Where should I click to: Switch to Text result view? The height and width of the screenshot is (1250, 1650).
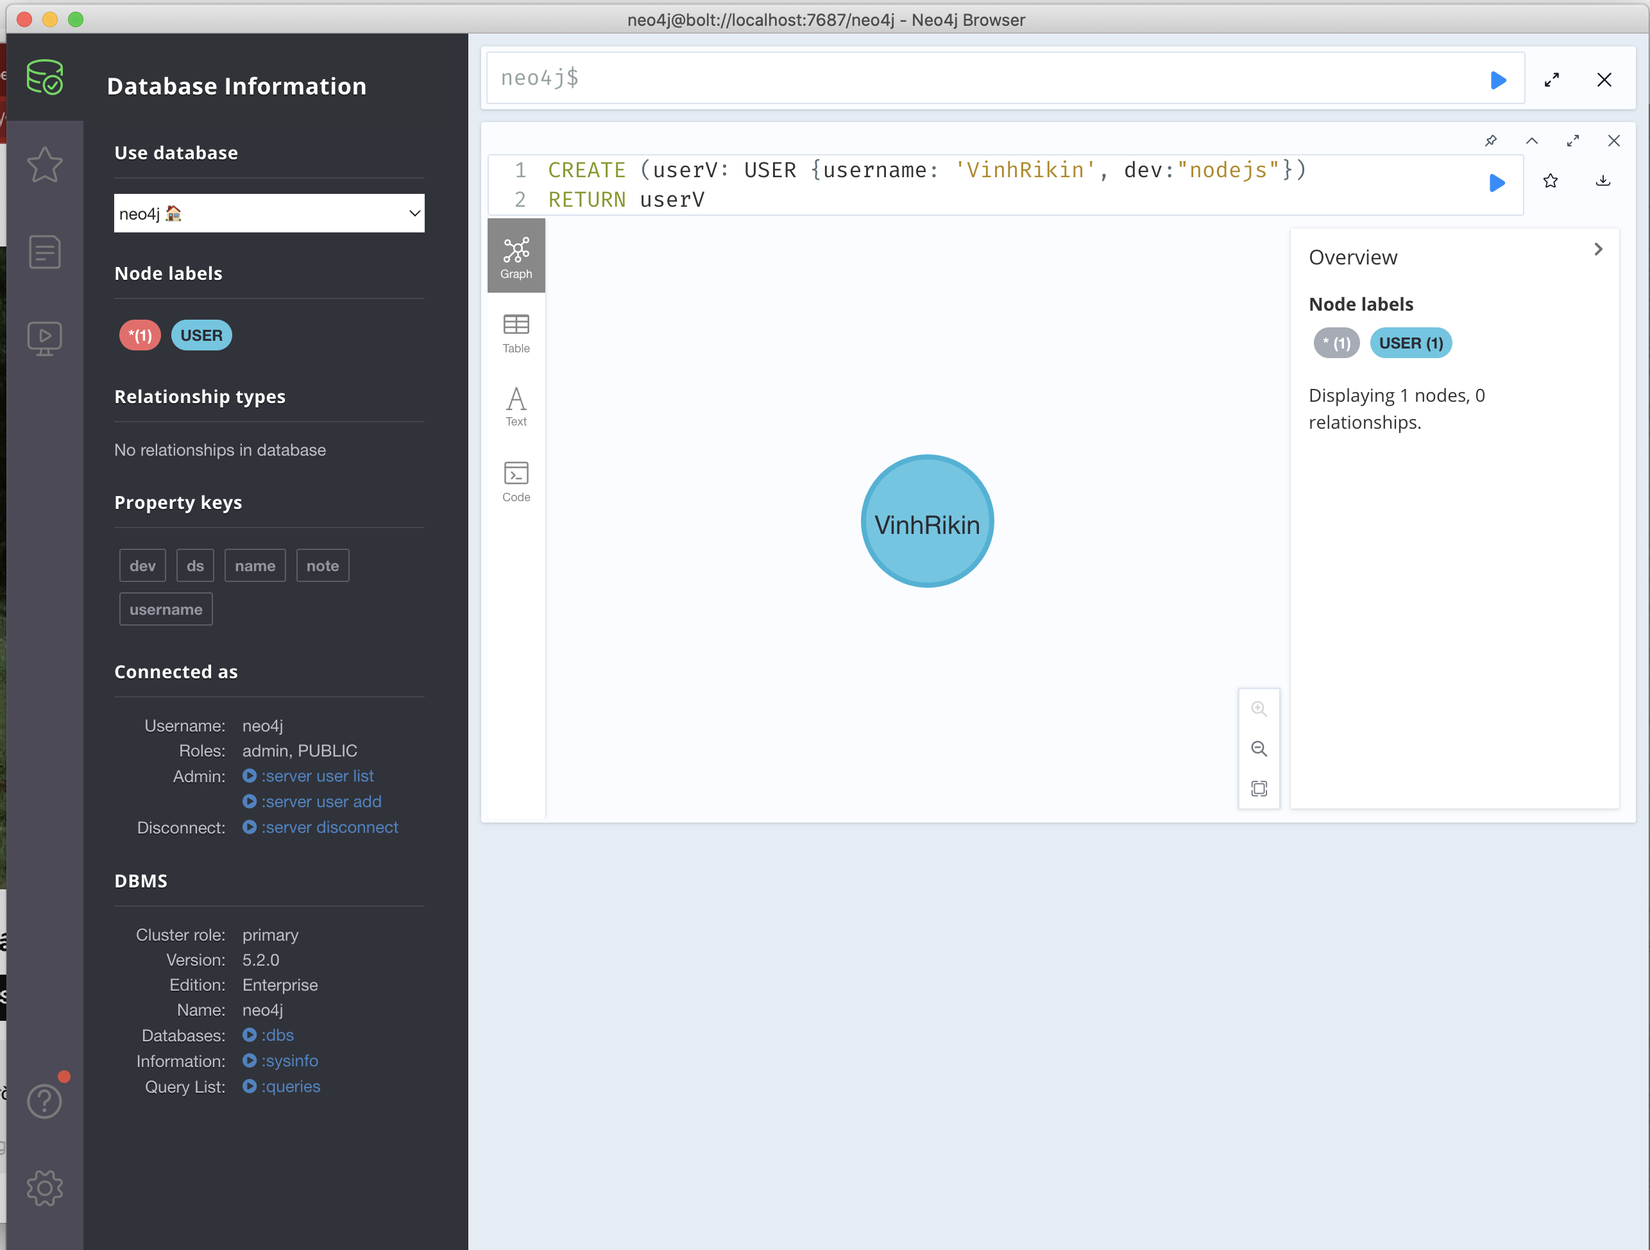click(516, 406)
